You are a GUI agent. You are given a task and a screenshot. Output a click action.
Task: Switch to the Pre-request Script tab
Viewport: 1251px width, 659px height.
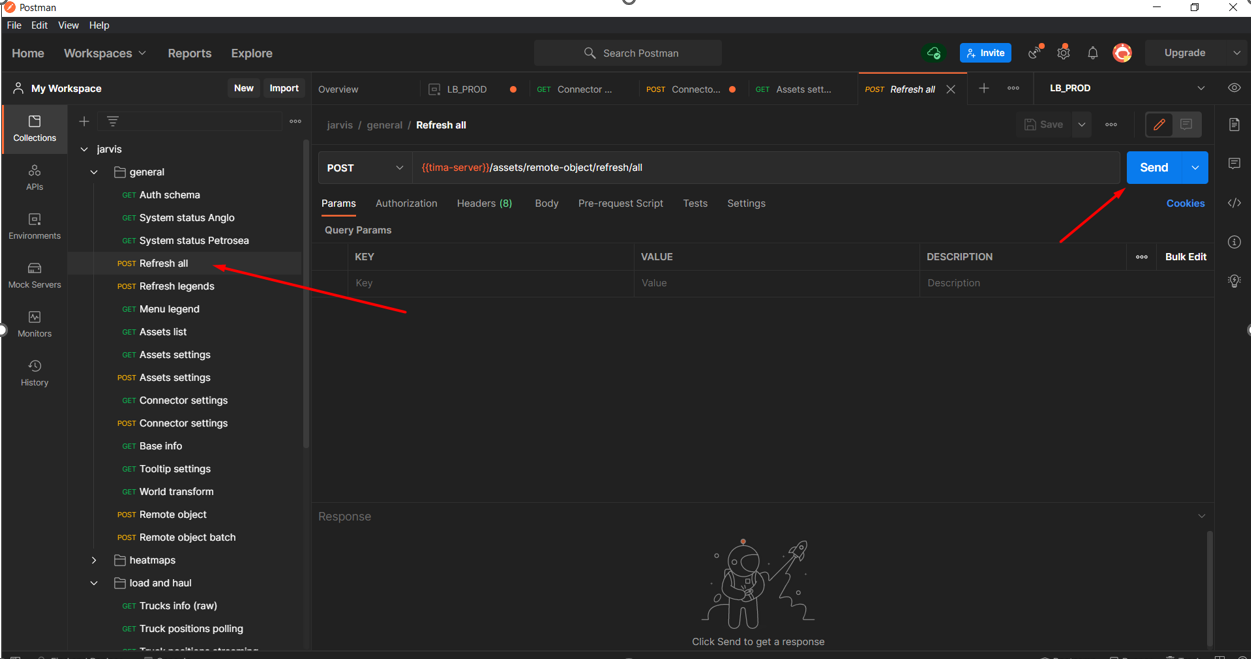[x=620, y=203]
